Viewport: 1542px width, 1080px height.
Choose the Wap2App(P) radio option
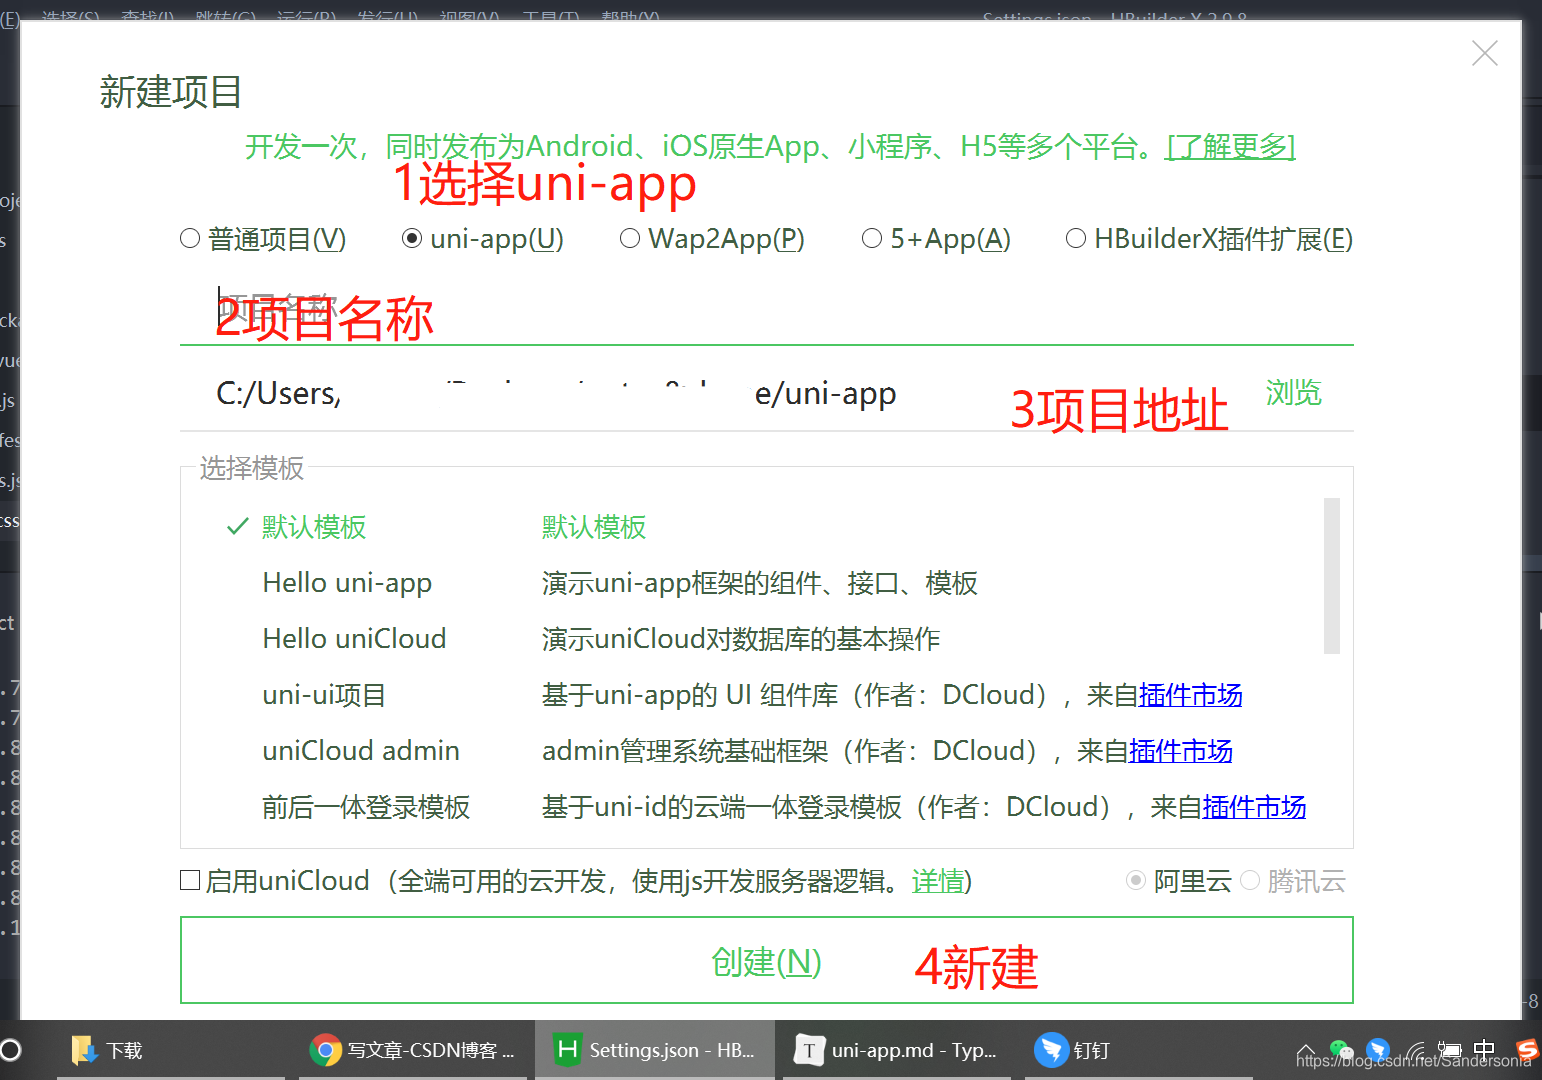(630, 238)
